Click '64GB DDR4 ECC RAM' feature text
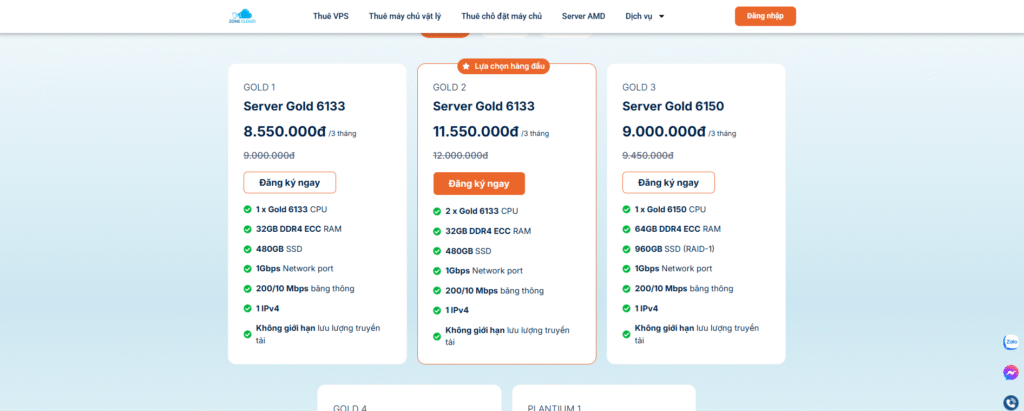 [x=678, y=229]
